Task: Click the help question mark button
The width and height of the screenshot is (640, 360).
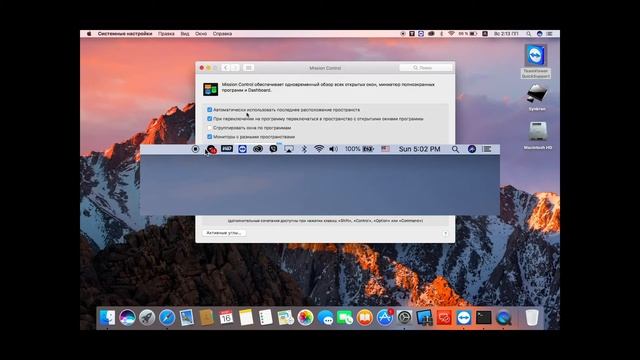Action: [445, 233]
